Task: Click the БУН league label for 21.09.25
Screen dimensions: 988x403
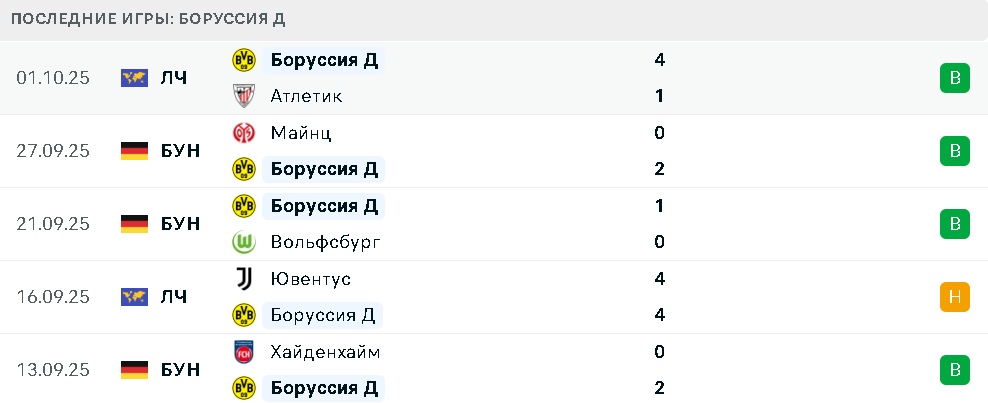Action: pyautogui.click(x=180, y=224)
